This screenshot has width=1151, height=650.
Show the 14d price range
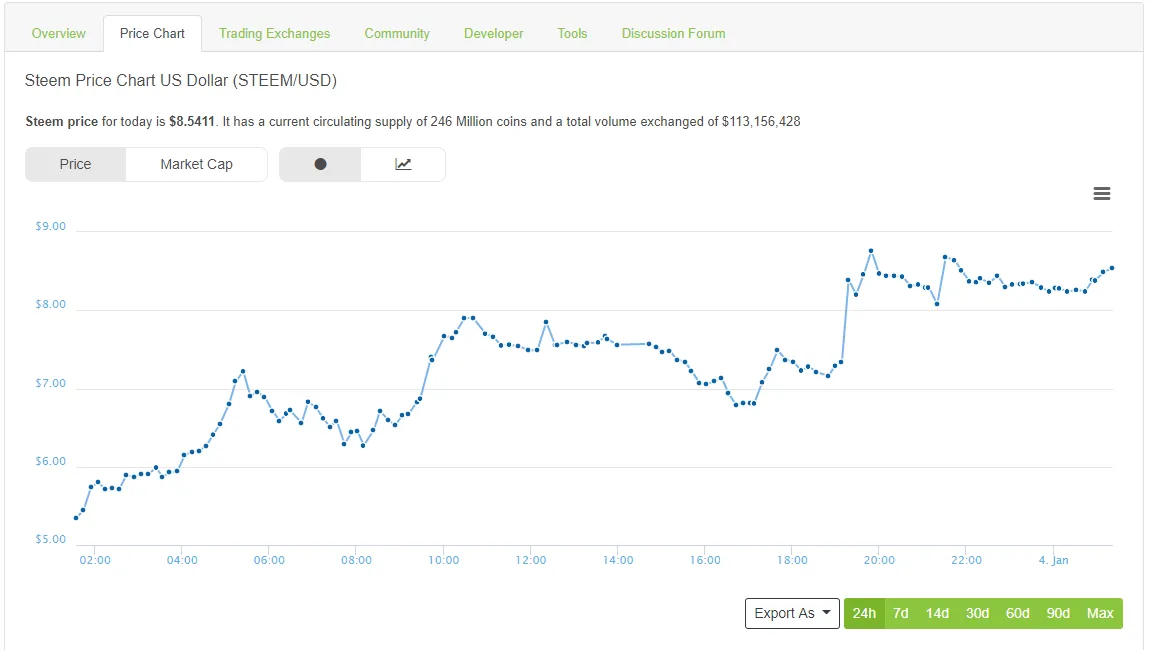[937, 613]
